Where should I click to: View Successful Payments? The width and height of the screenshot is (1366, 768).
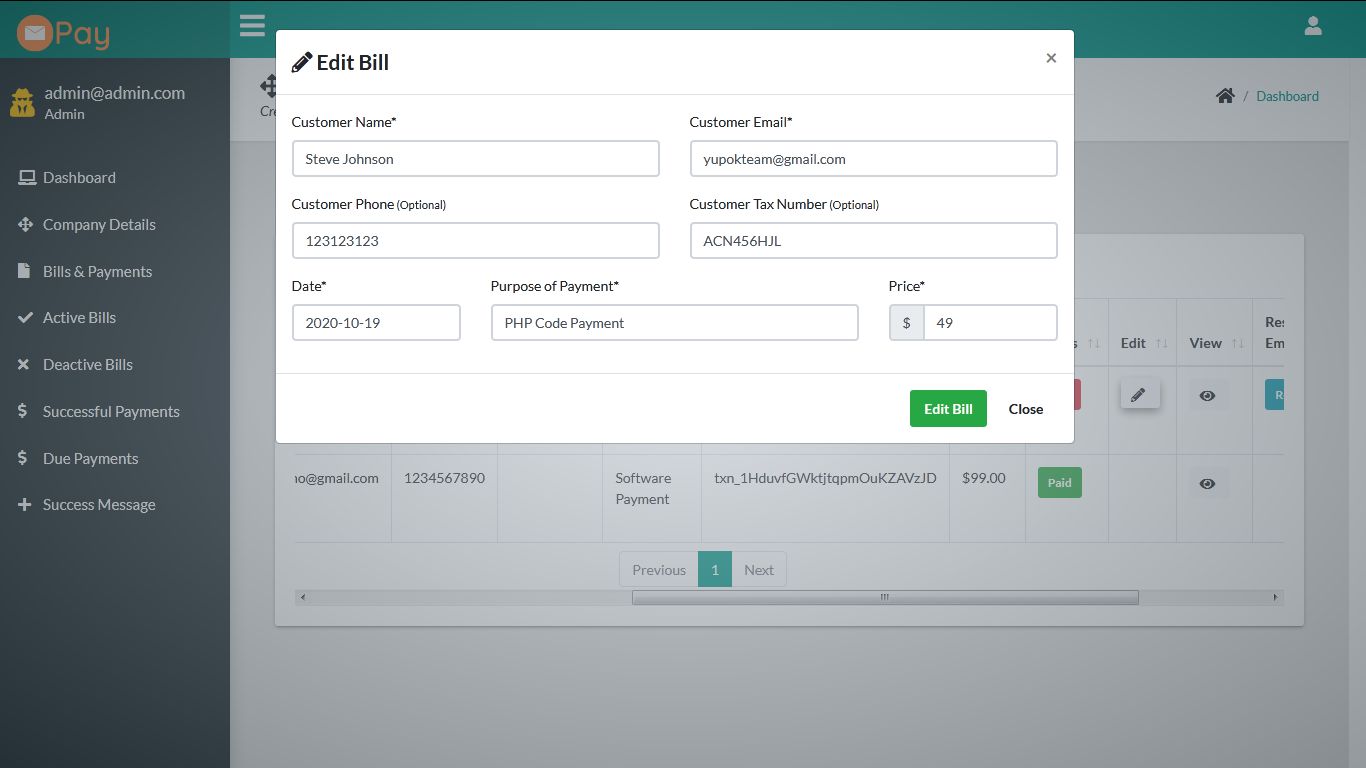point(110,411)
